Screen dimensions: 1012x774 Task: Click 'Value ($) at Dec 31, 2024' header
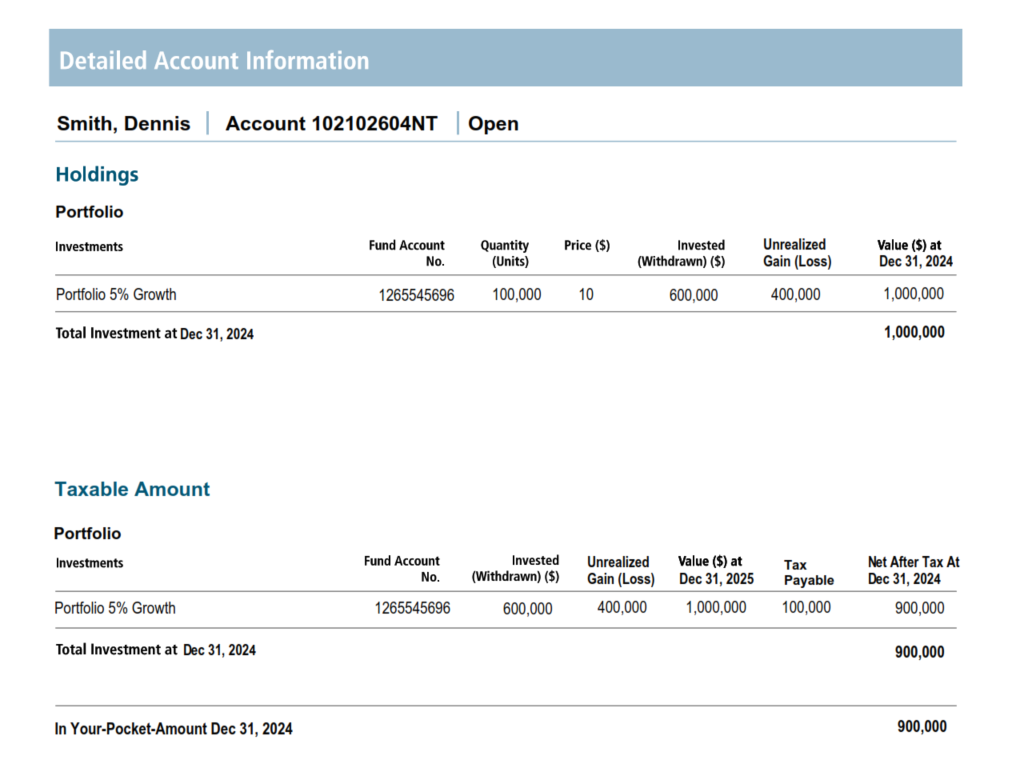coord(915,253)
